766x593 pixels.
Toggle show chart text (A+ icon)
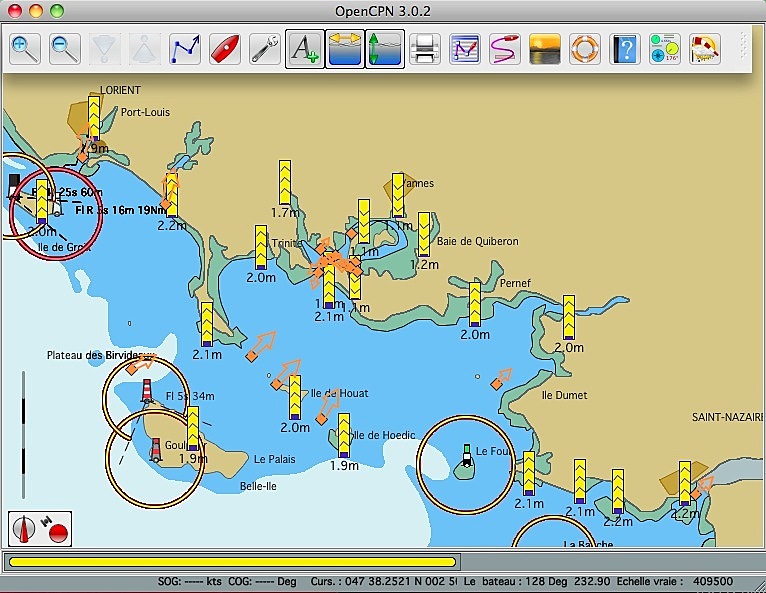click(x=305, y=49)
